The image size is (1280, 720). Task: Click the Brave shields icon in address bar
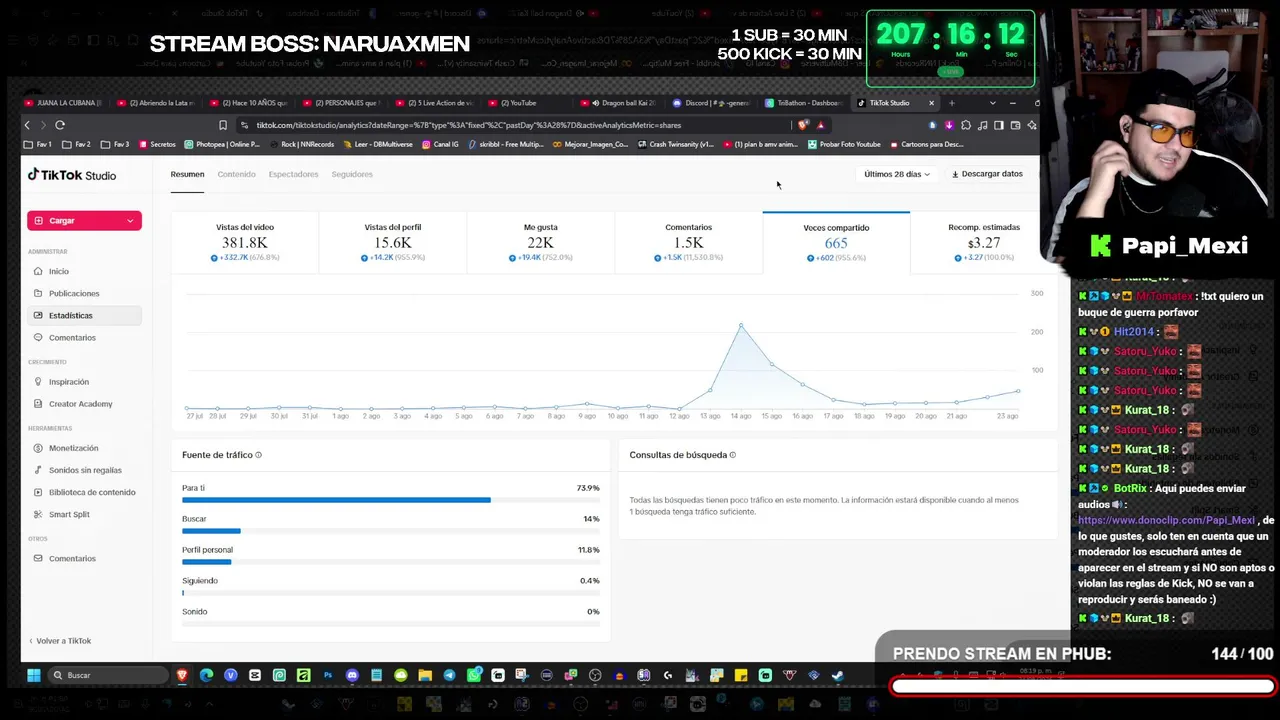803,125
